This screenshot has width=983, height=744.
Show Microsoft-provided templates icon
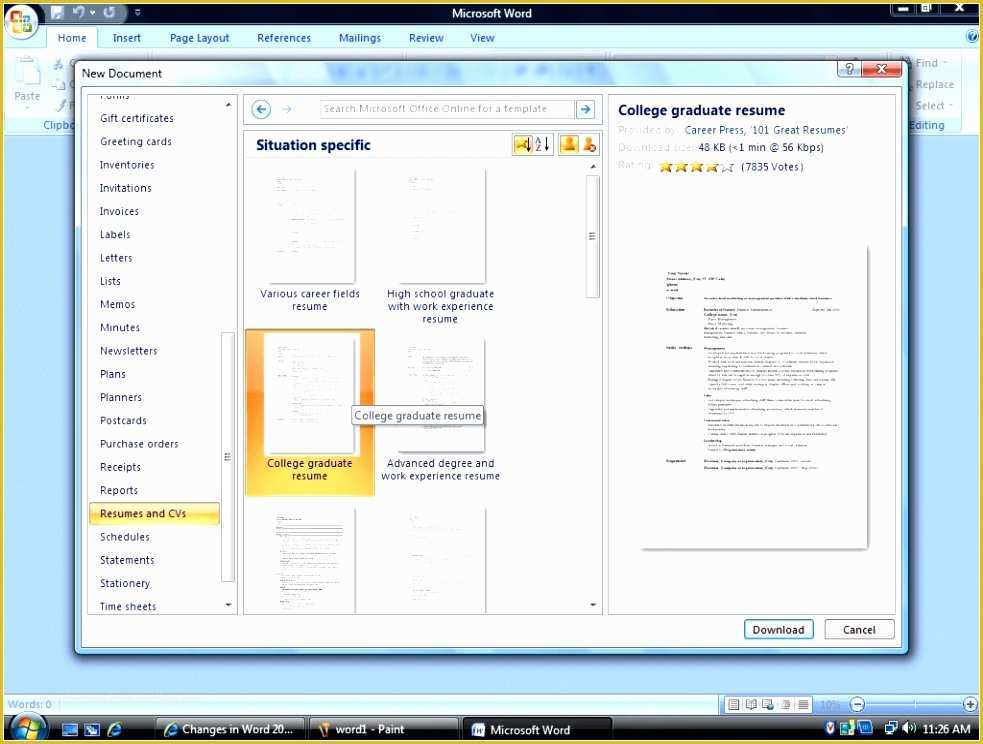569,144
